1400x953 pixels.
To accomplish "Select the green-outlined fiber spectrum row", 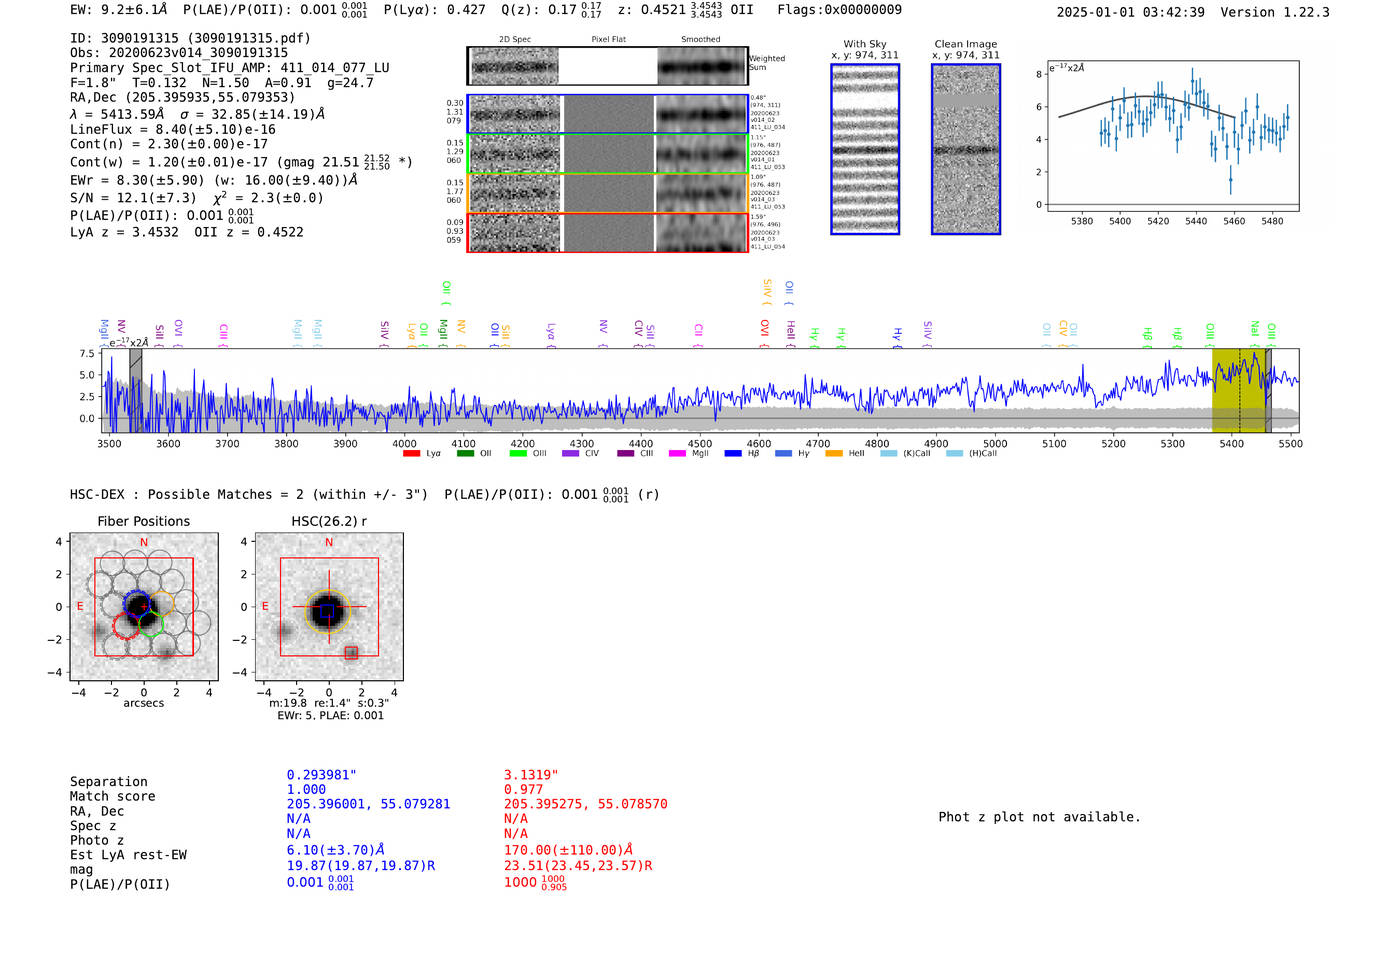I will (608, 154).
